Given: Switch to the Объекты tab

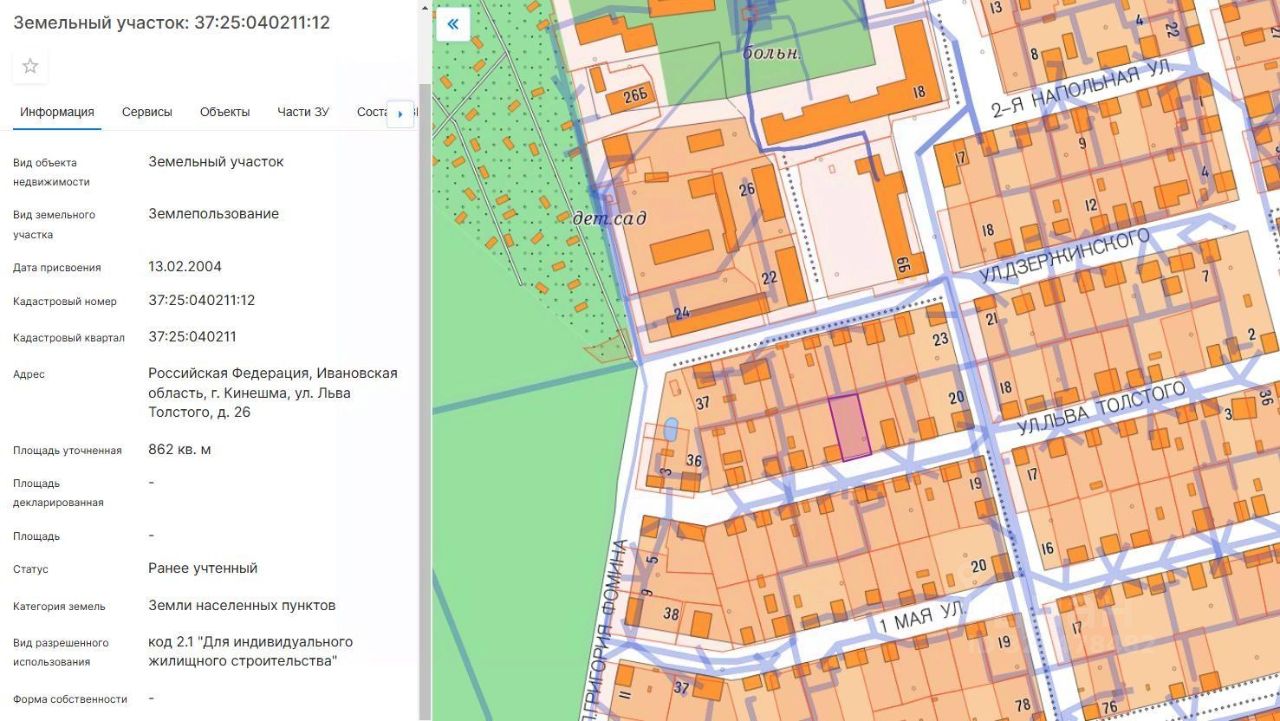Looking at the screenshot, I should 225,112.
